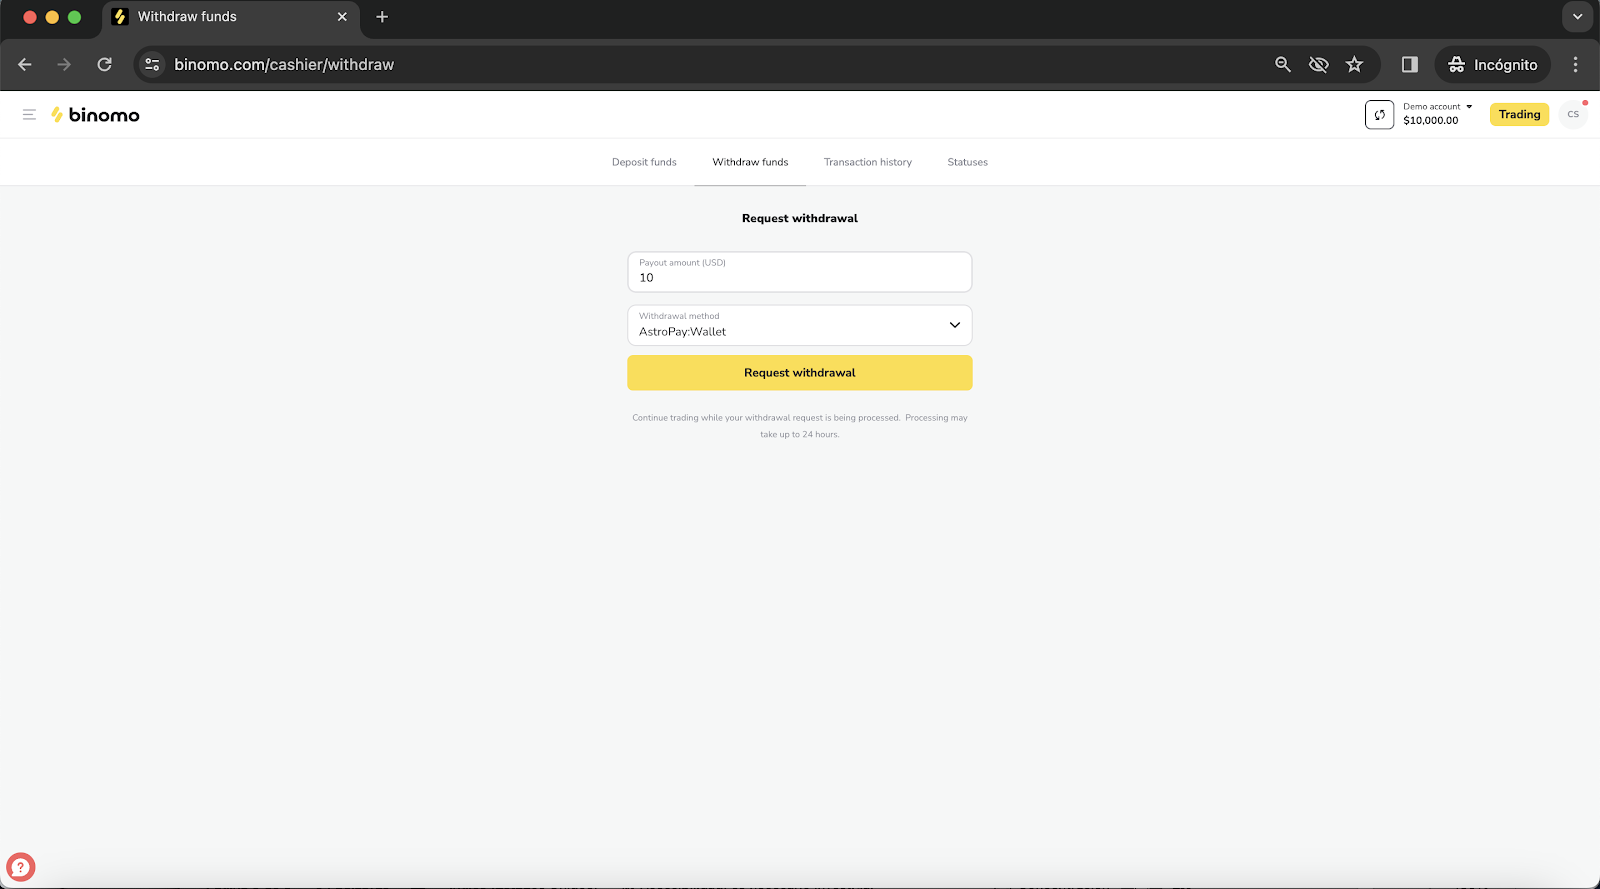Screen dimensions: 1600x889
Task: Switch to Deposit funds tab
Action: click(x=644, y=162)
